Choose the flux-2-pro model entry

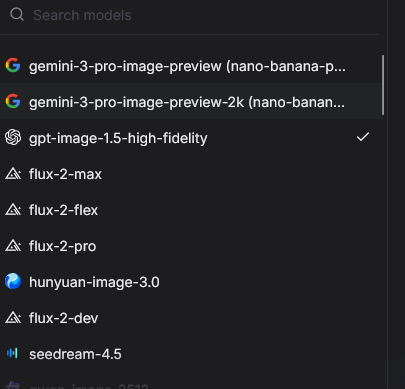[191, 246]
